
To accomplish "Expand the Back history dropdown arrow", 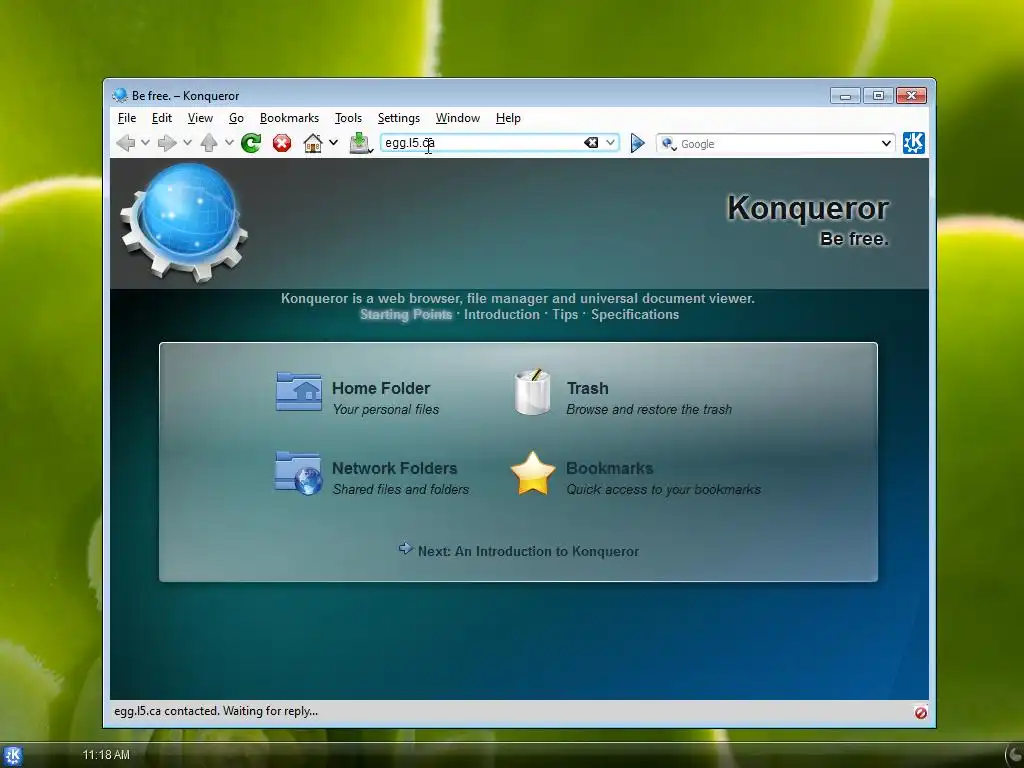I will [145, 142].
